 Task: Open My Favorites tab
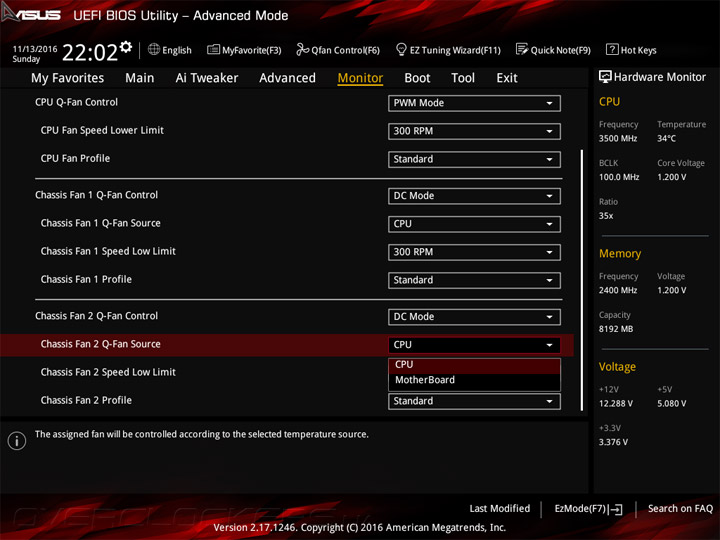(68, 78)
